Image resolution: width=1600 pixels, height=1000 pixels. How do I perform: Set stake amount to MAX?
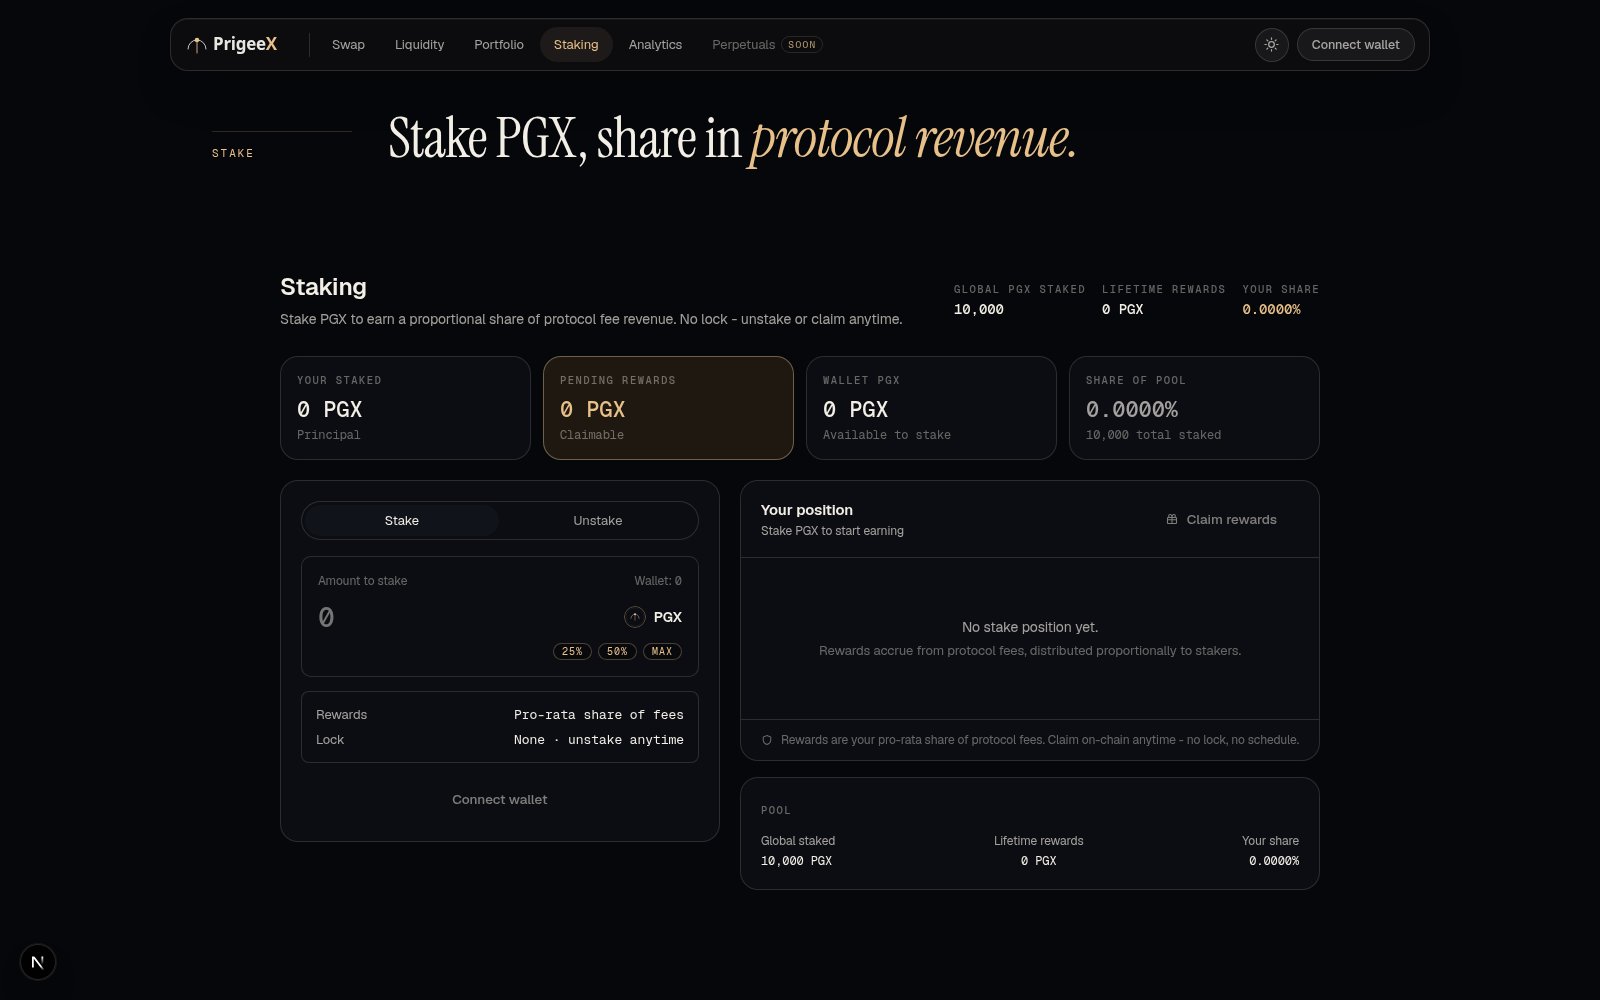662,651
